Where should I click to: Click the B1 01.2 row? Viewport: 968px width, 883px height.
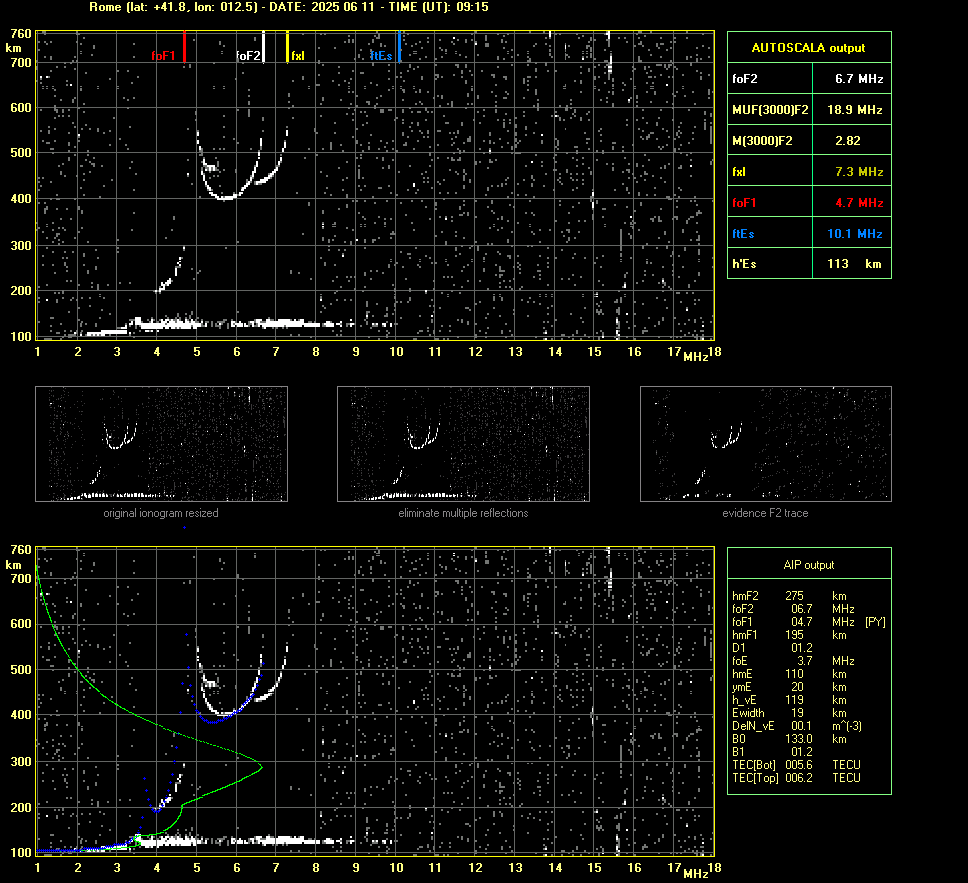coord(772,751)
